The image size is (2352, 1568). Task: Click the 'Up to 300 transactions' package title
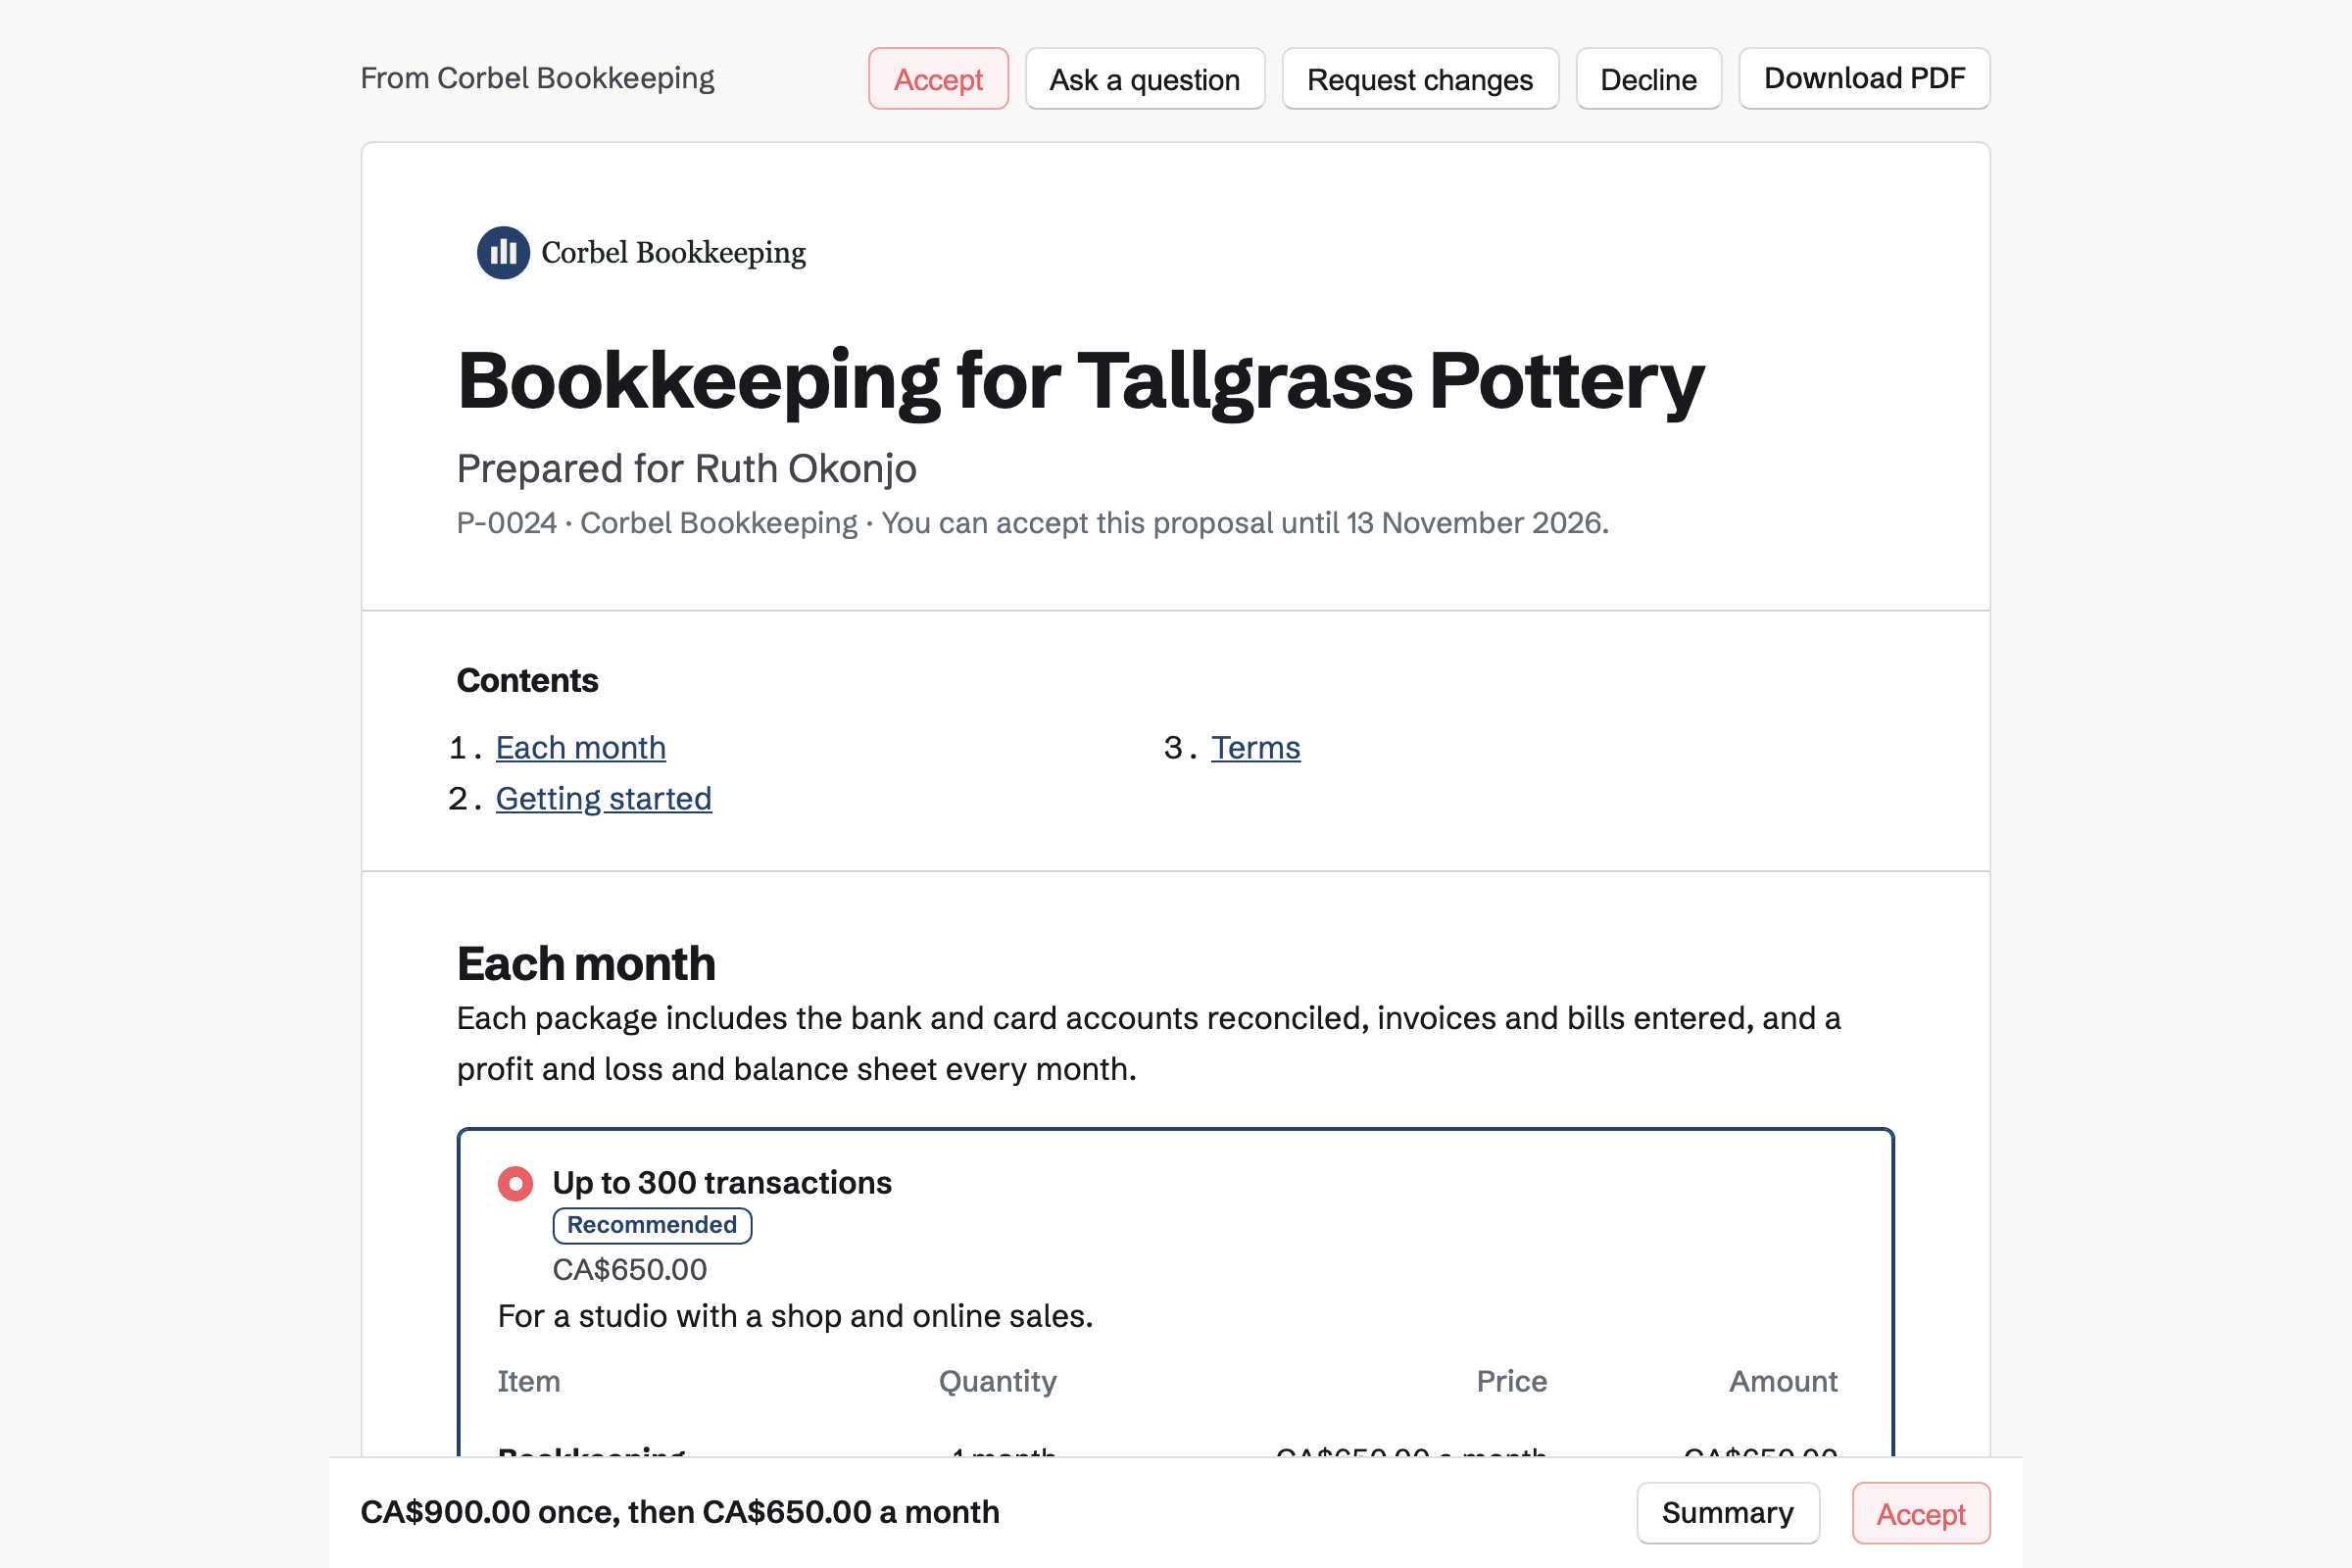(722, 1183)
